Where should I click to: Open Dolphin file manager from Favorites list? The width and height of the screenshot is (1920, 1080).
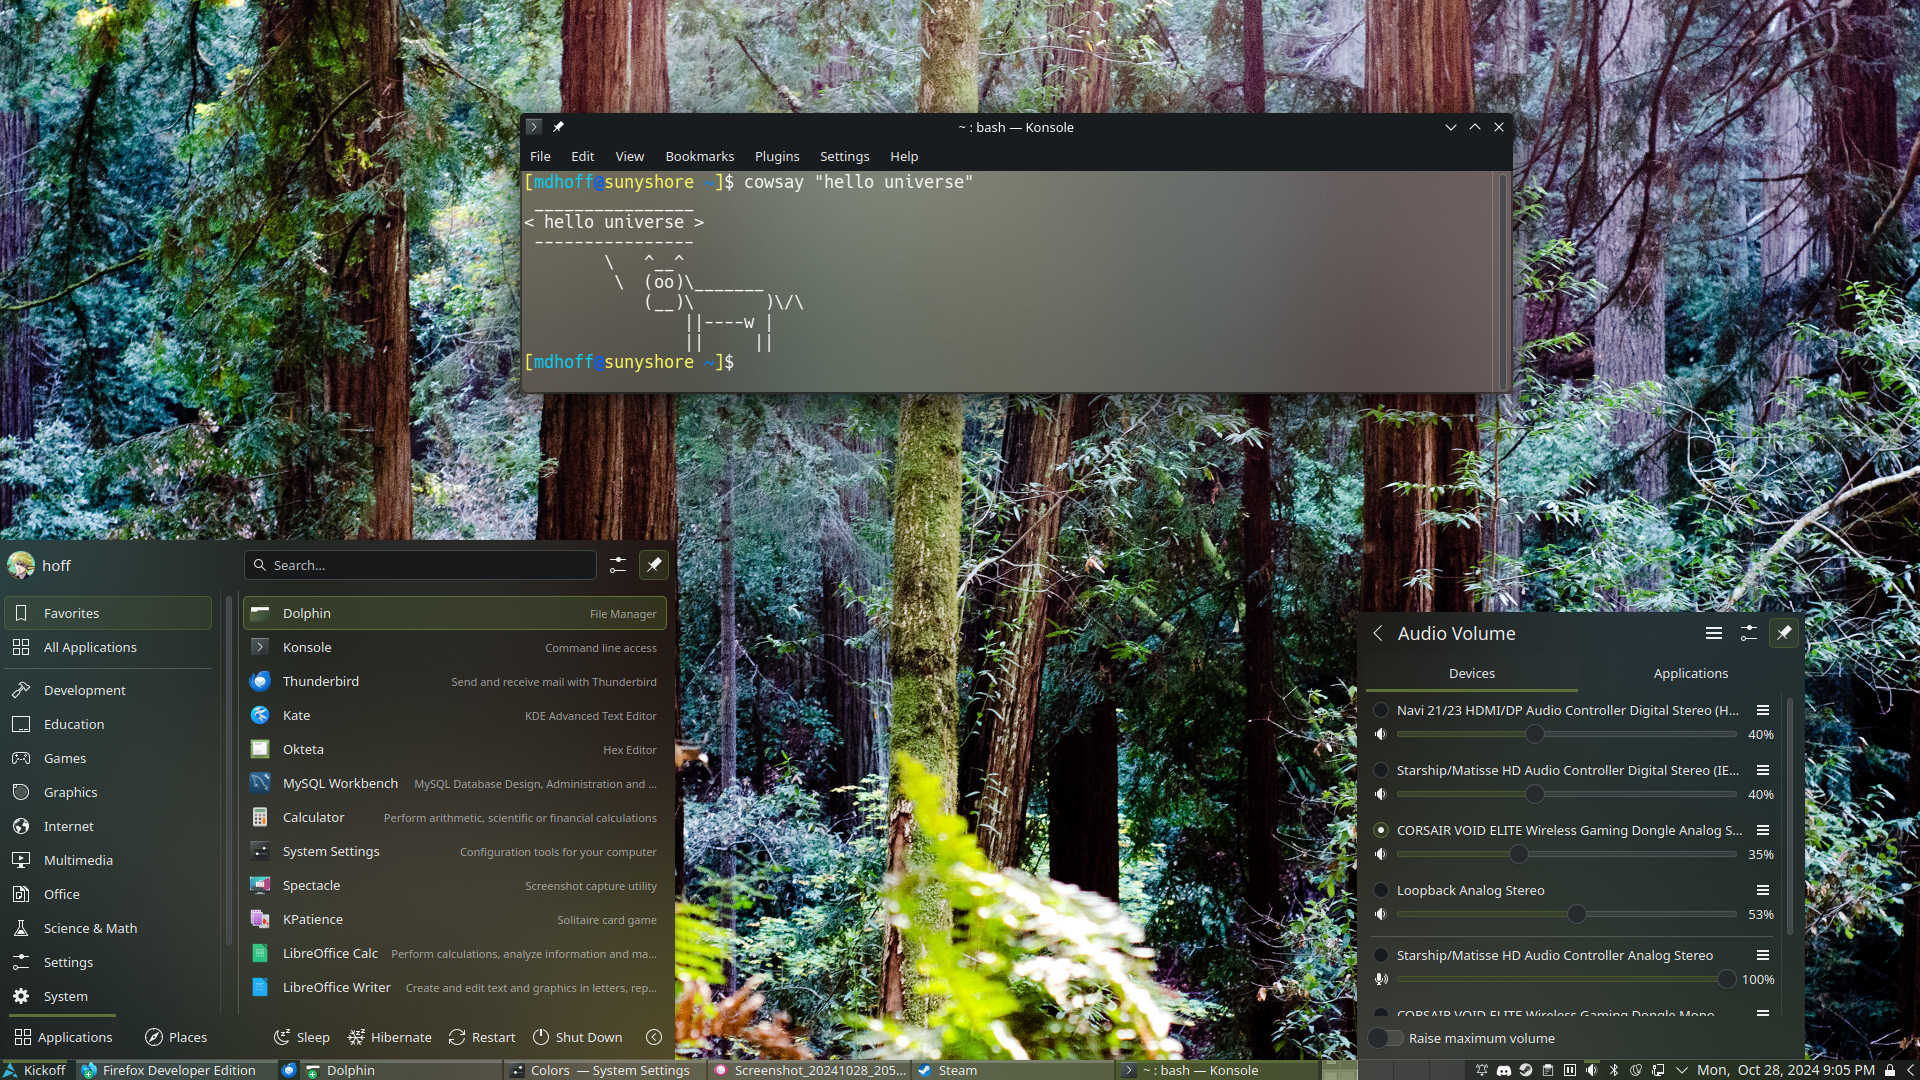(455, 613)
